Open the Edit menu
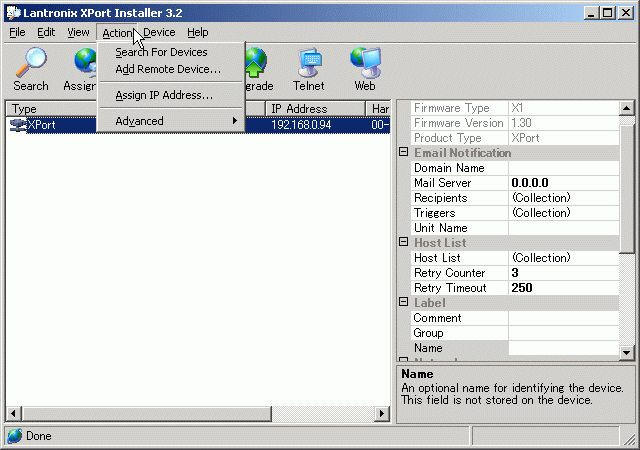Image resolution: width=640 pixels, height=450 pixels. pyautogui.click(x=46, y=32)
